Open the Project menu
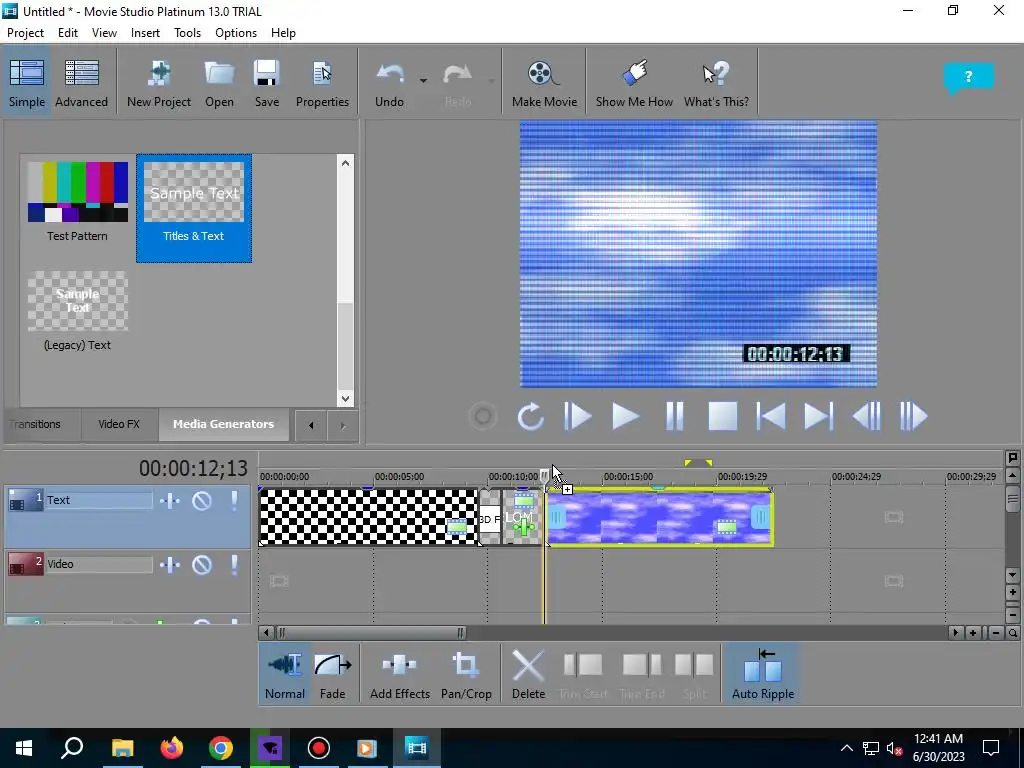 (x=25, y=33)
